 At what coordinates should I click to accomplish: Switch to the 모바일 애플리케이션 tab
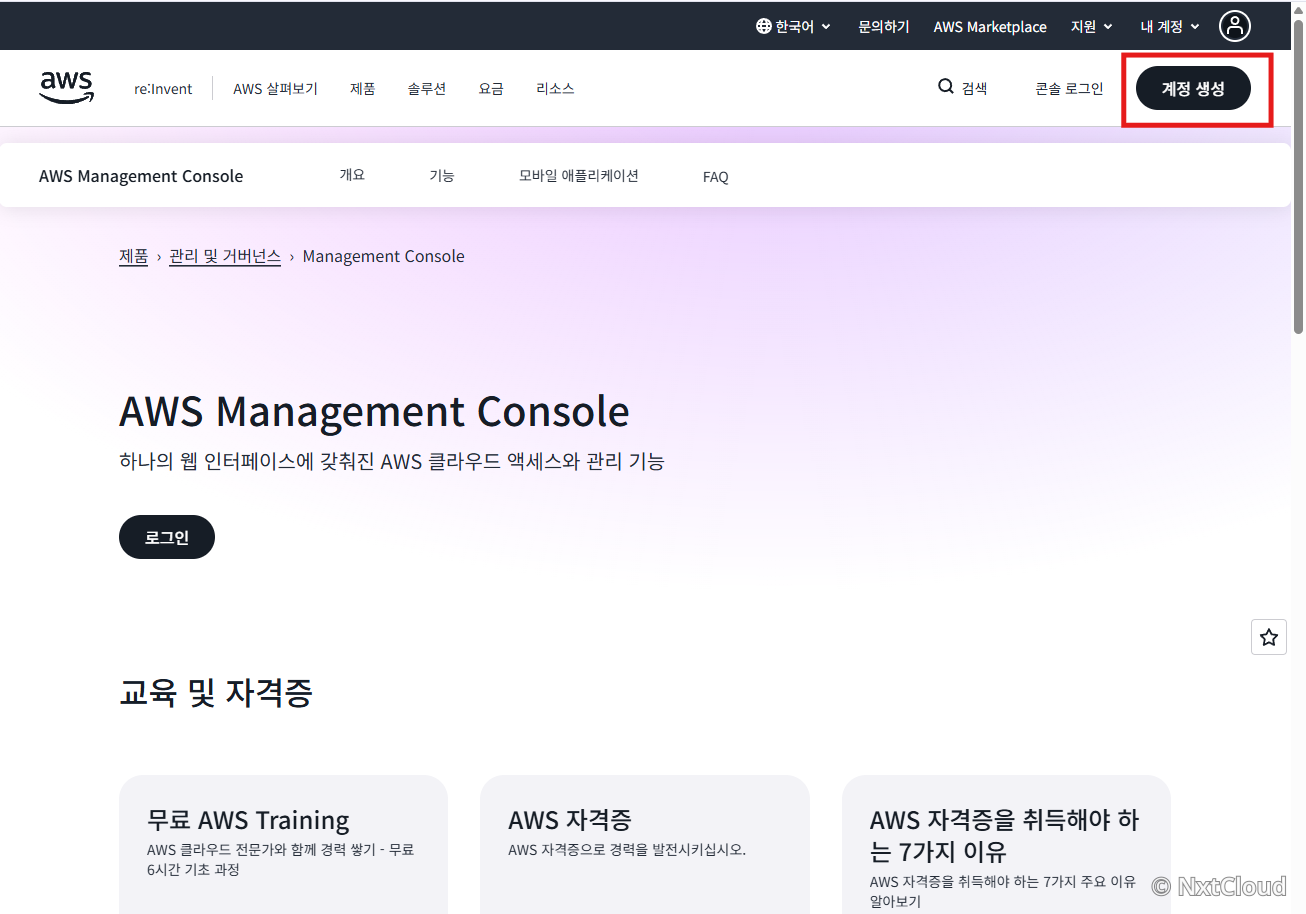579,176
